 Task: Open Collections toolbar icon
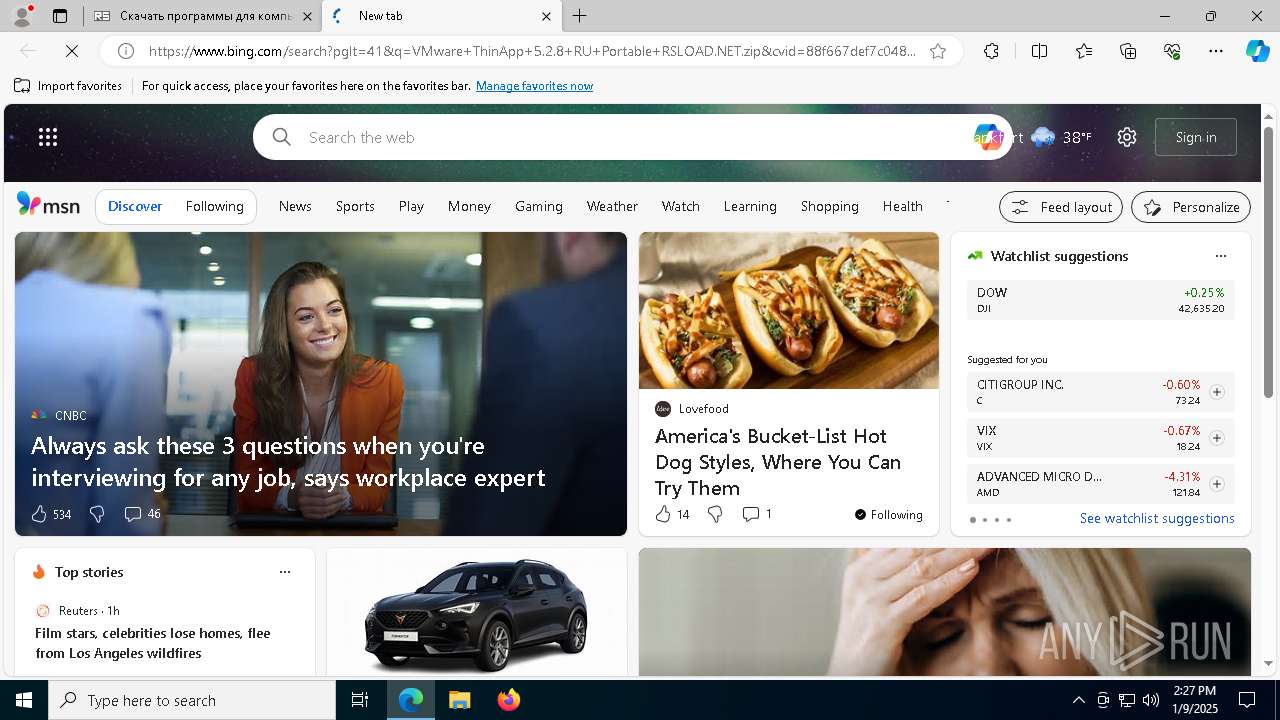(x=1128, y=51)
